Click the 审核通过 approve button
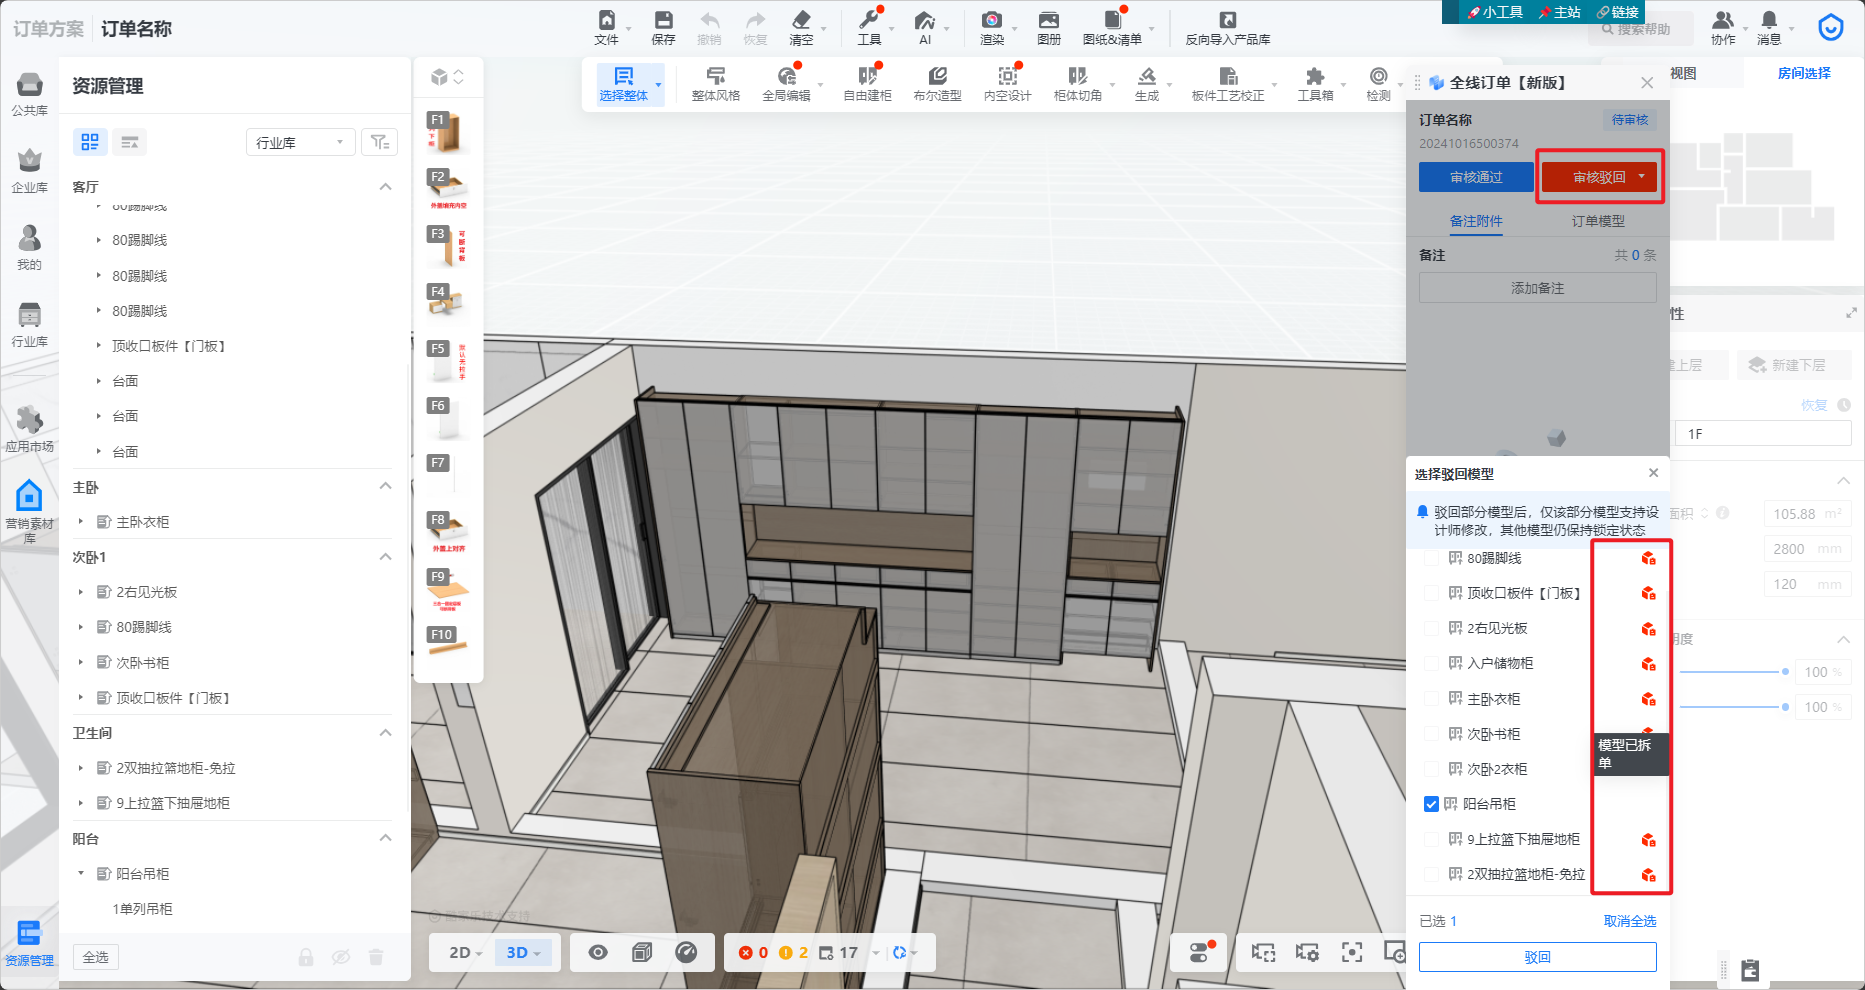The image size is (1865, 990). (1476, 177)
